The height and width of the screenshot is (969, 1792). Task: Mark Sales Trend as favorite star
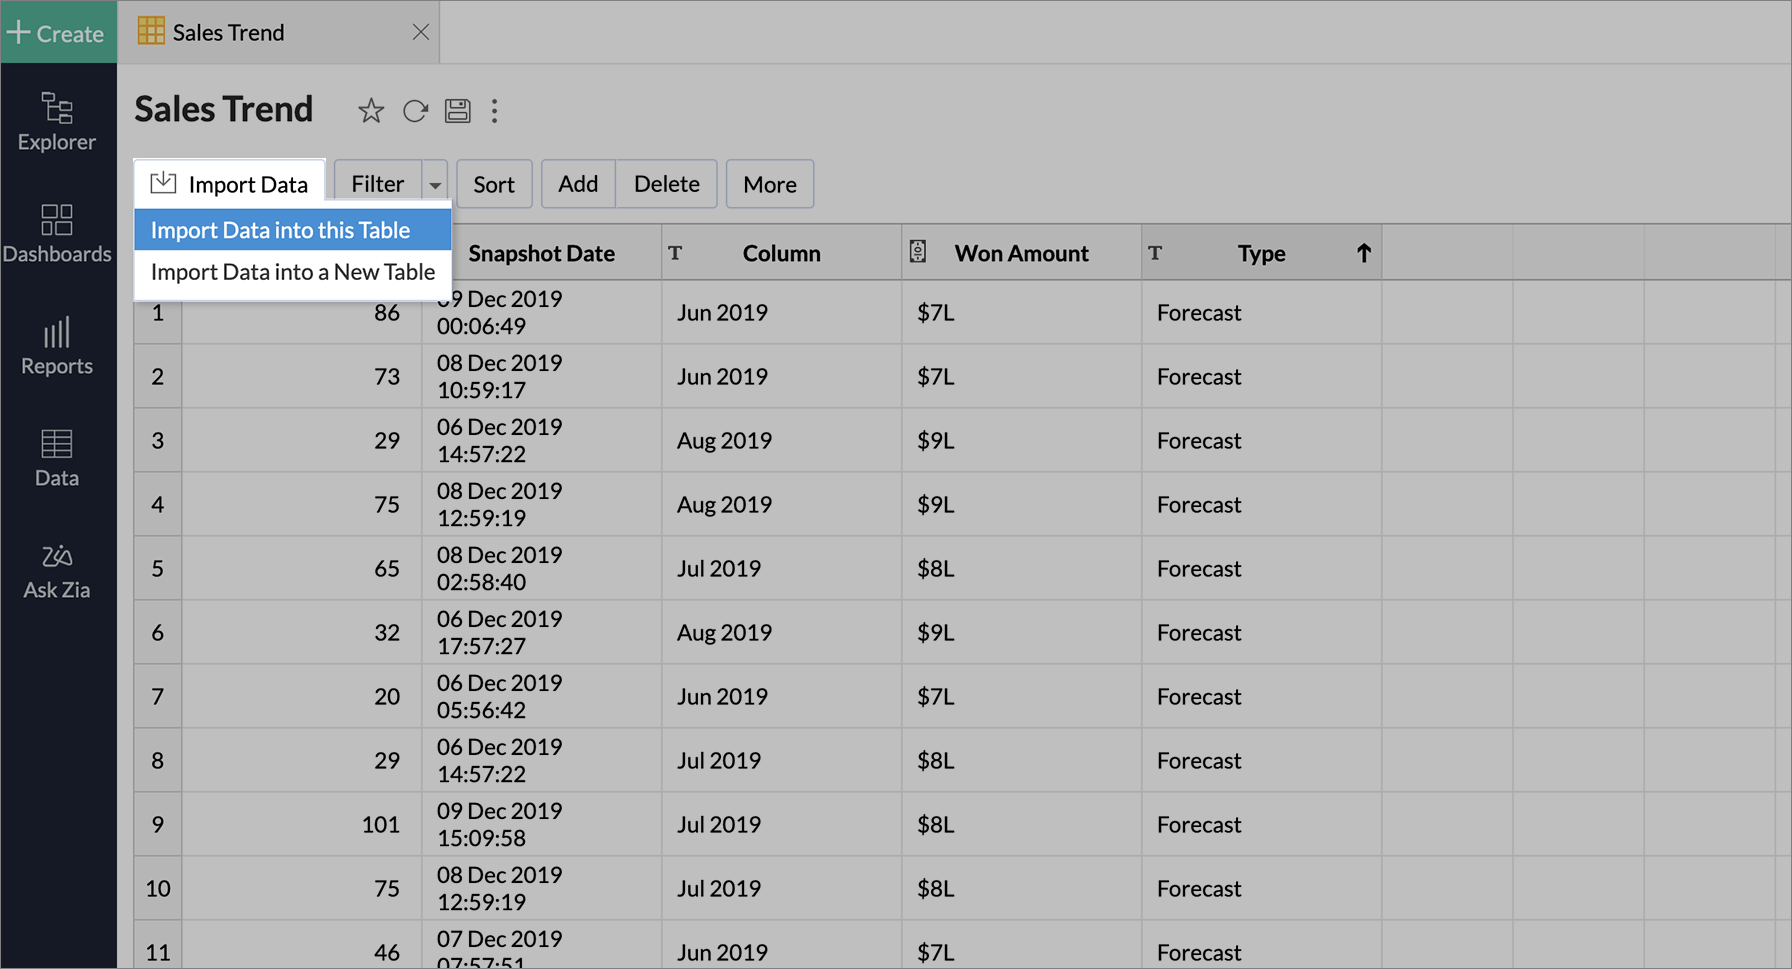point(371,111)
